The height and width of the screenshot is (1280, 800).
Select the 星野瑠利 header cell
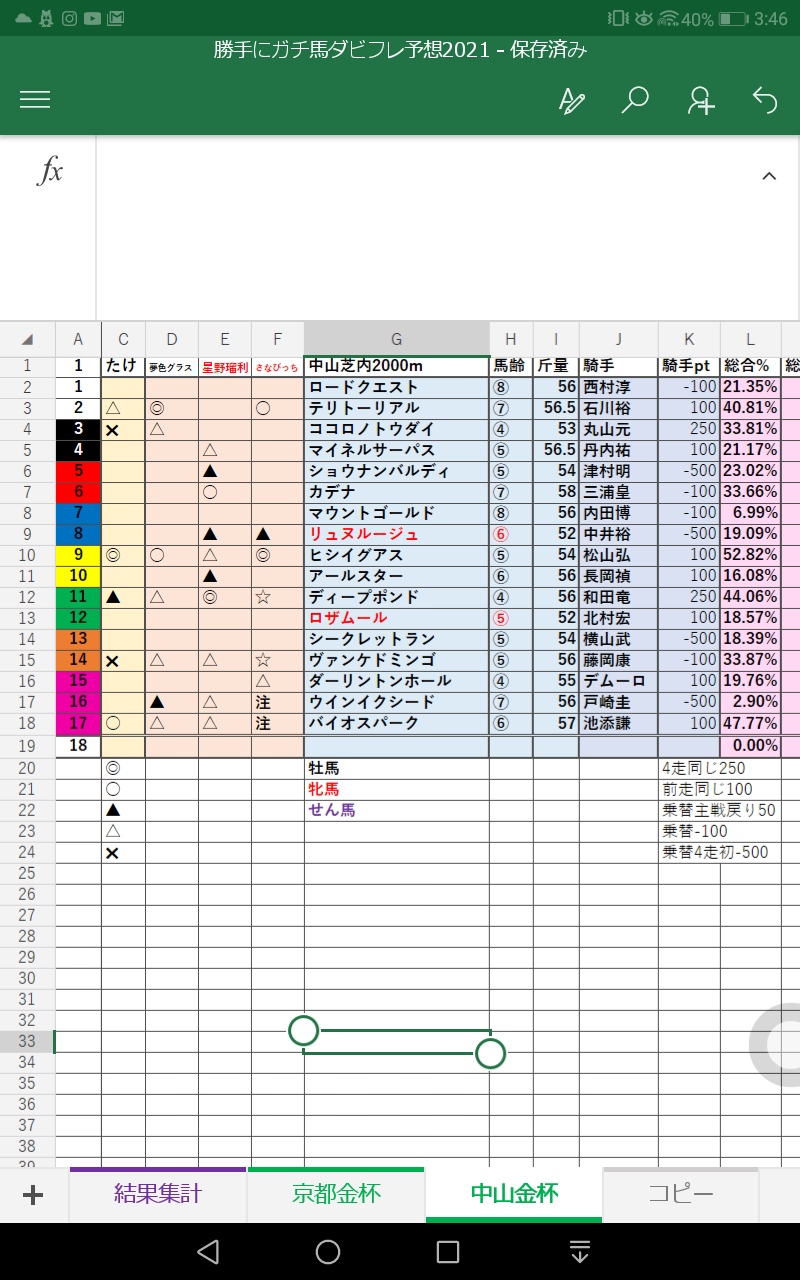(224, 366)
